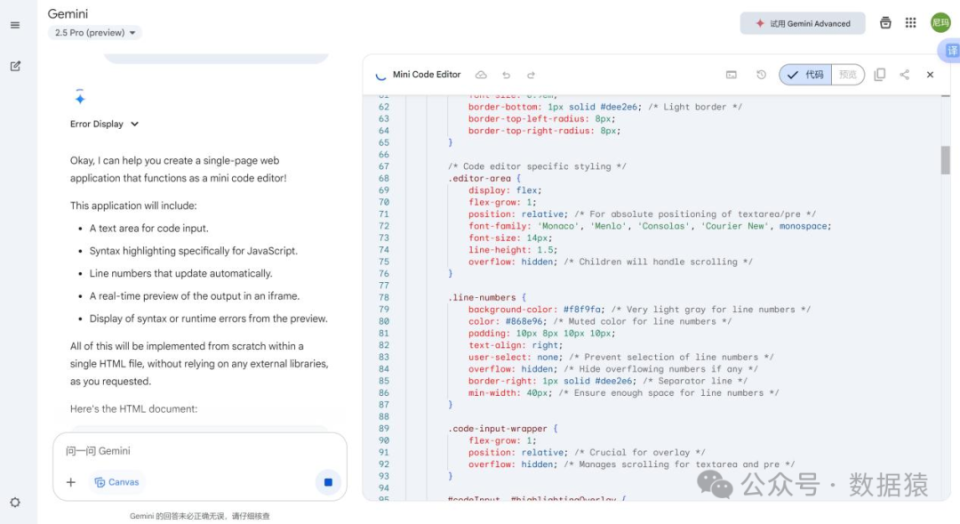Screen dimensions: 960x524
Task: Start a new chat with the pencil icon
Action: [15, 66]
